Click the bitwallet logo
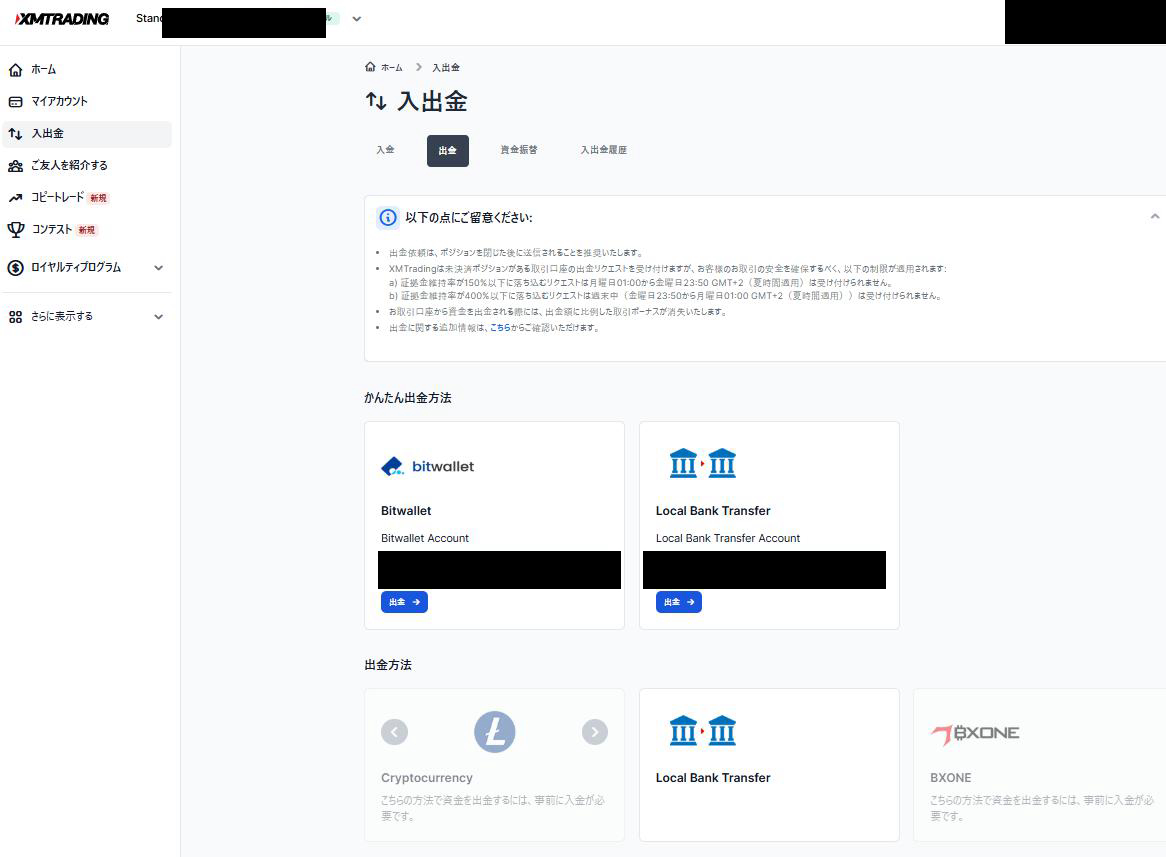 click(428, 466)
